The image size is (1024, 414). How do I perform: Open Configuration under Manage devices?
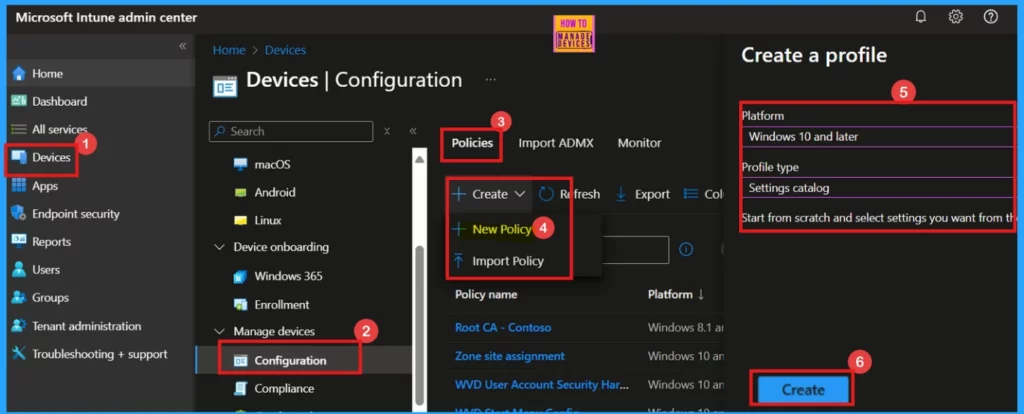point(290,360)
